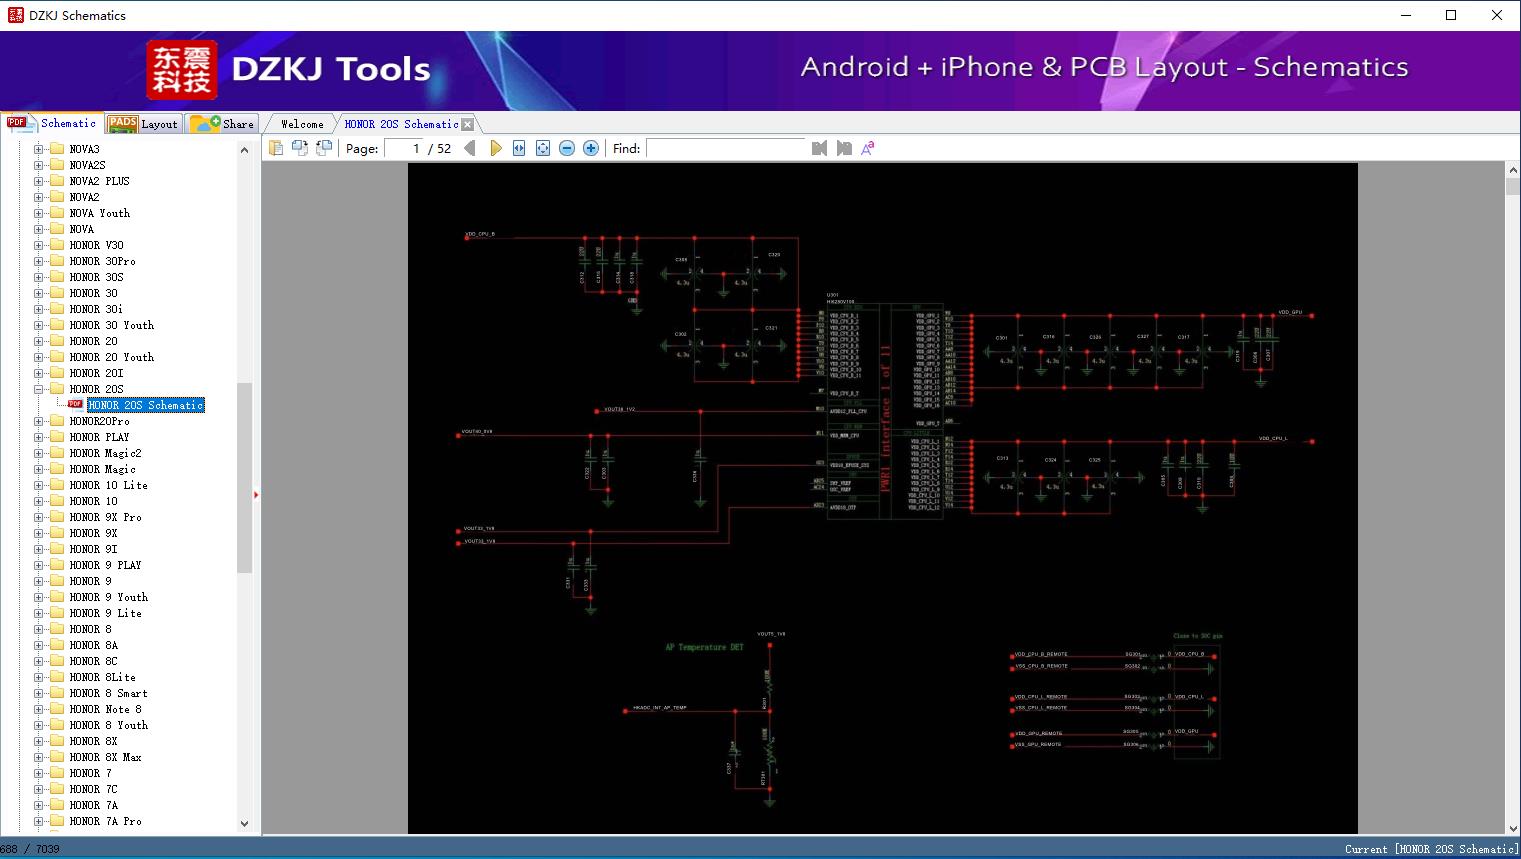Click the tree panel scroll down arrow

tap(244, 823)
